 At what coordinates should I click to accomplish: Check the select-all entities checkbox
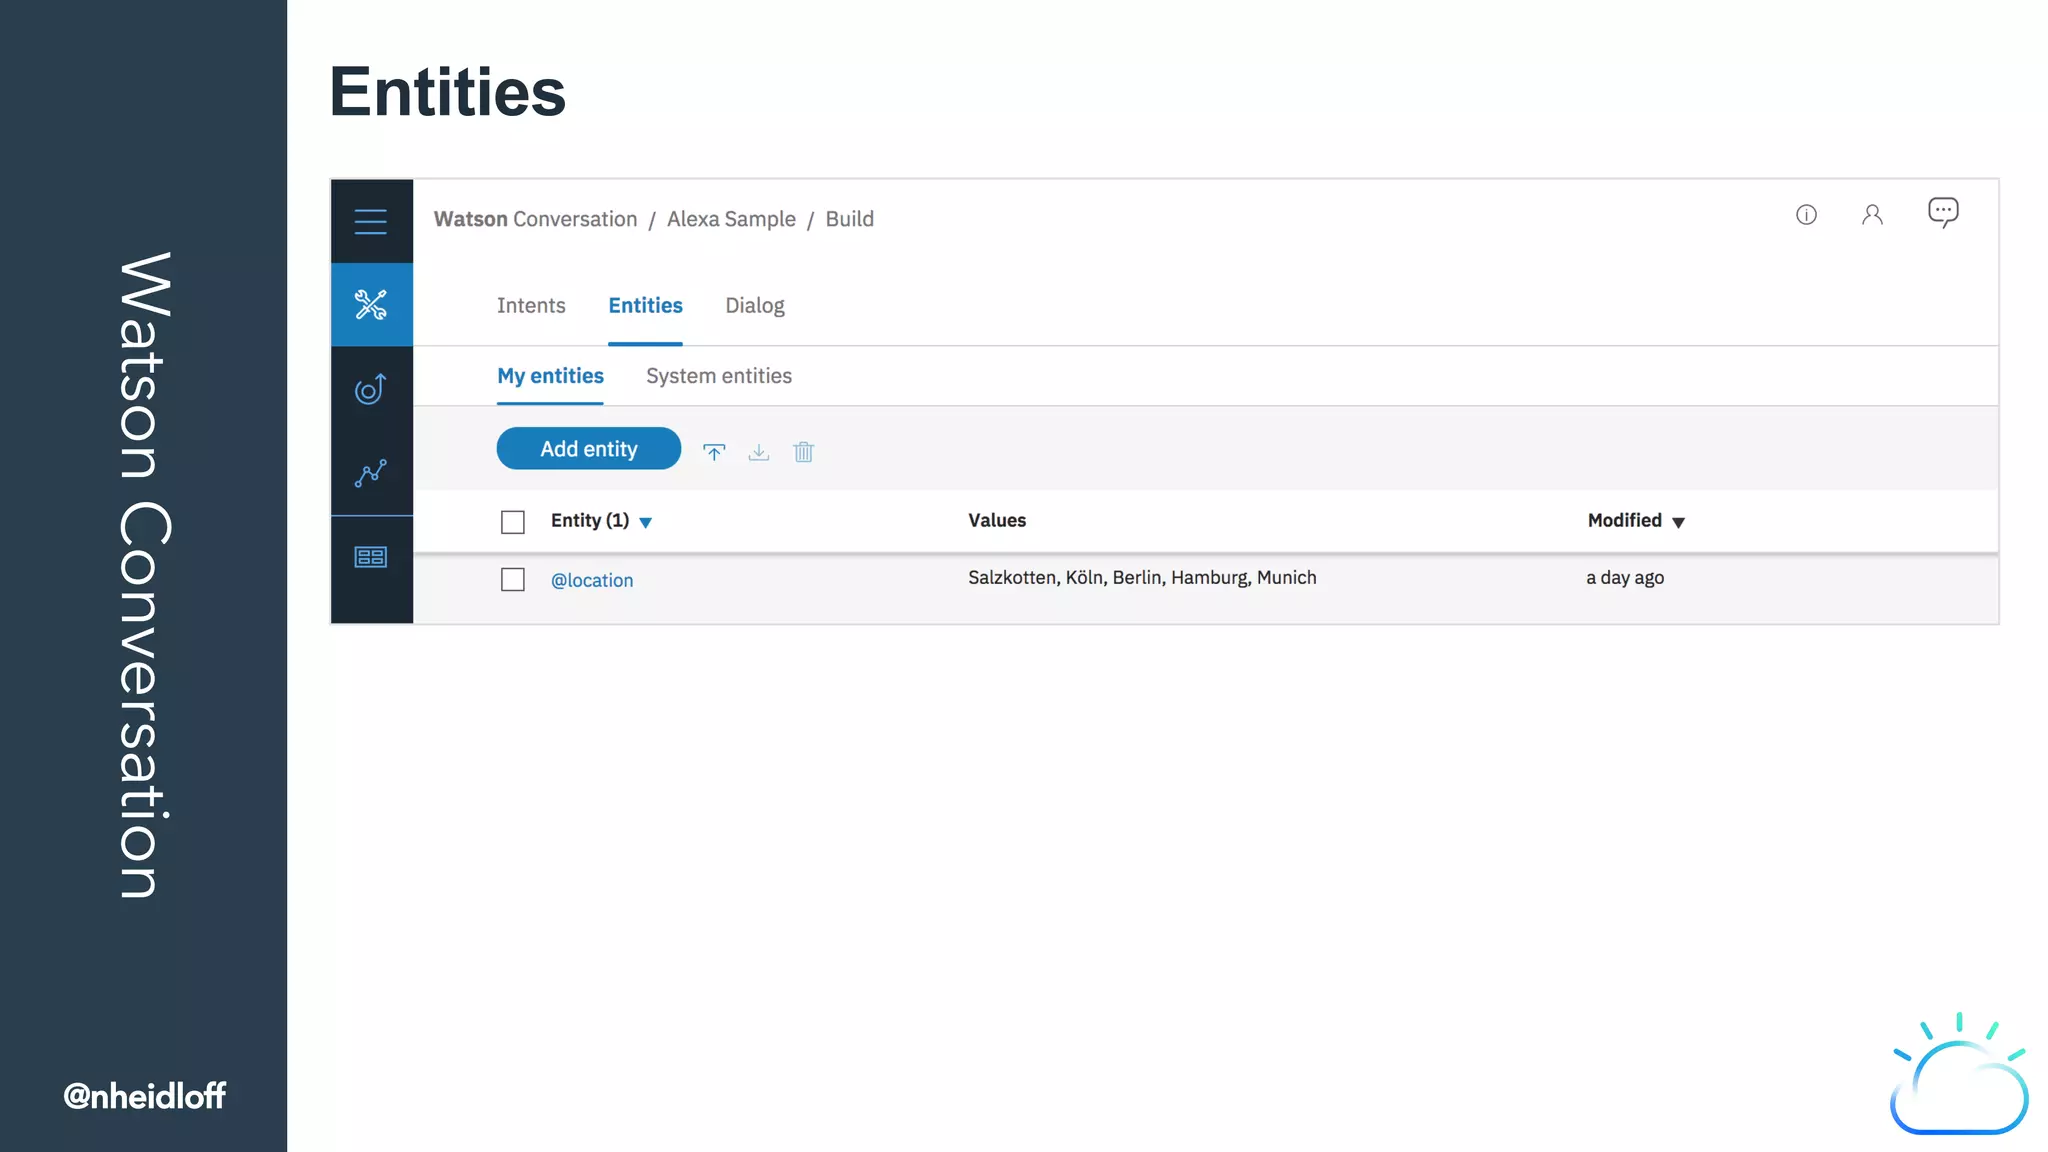[x=513, y=522]
